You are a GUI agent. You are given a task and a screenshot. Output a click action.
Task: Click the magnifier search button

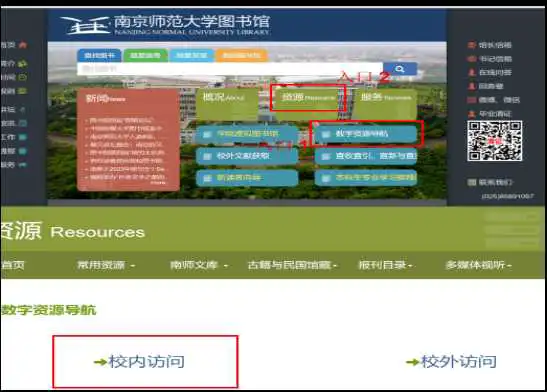tap(400, 69)
